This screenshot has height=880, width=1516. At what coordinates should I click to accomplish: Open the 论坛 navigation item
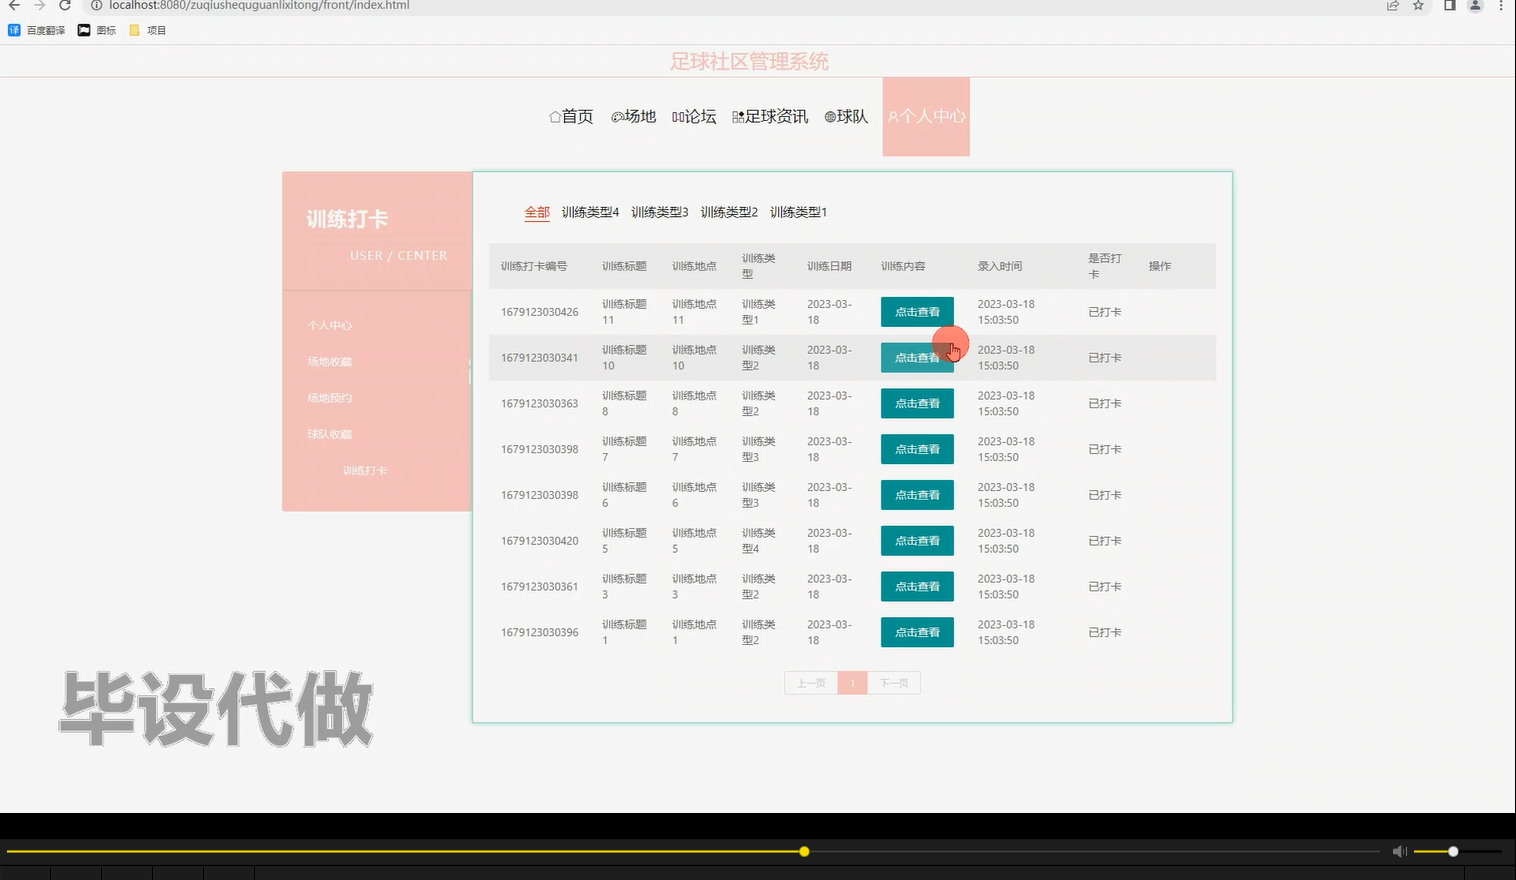pos(694,116)
